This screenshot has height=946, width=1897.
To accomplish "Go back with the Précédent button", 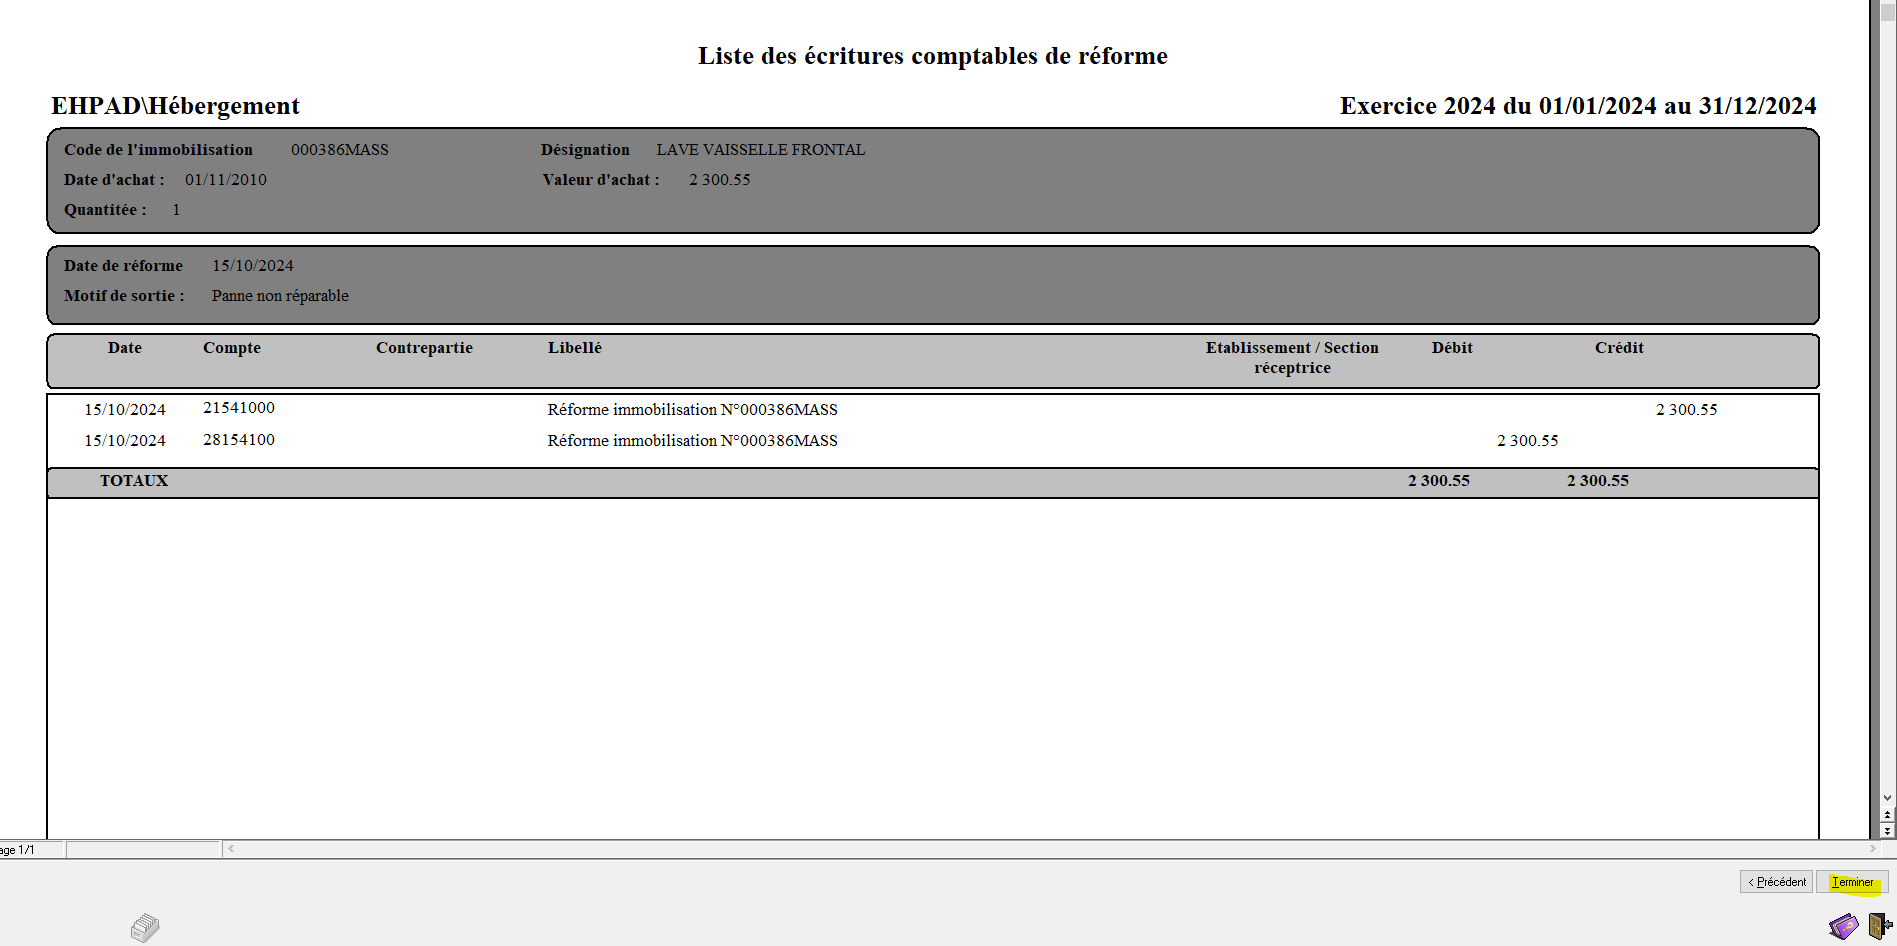I will (x=1776, y=882).
